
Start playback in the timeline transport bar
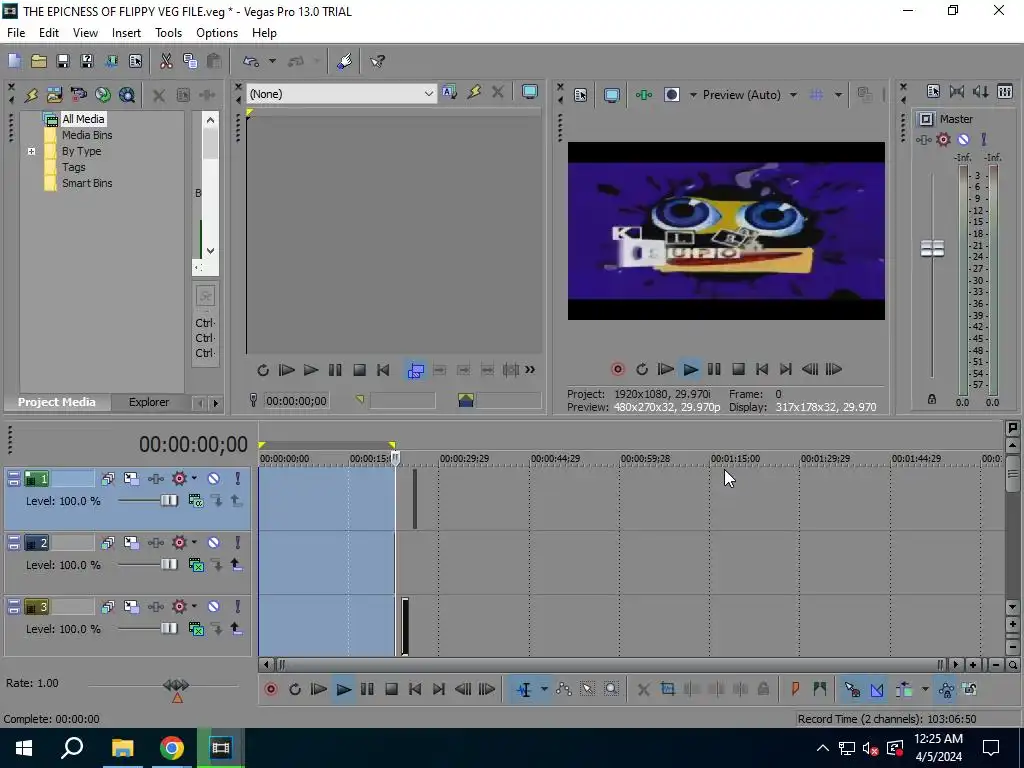coord(343,689)
